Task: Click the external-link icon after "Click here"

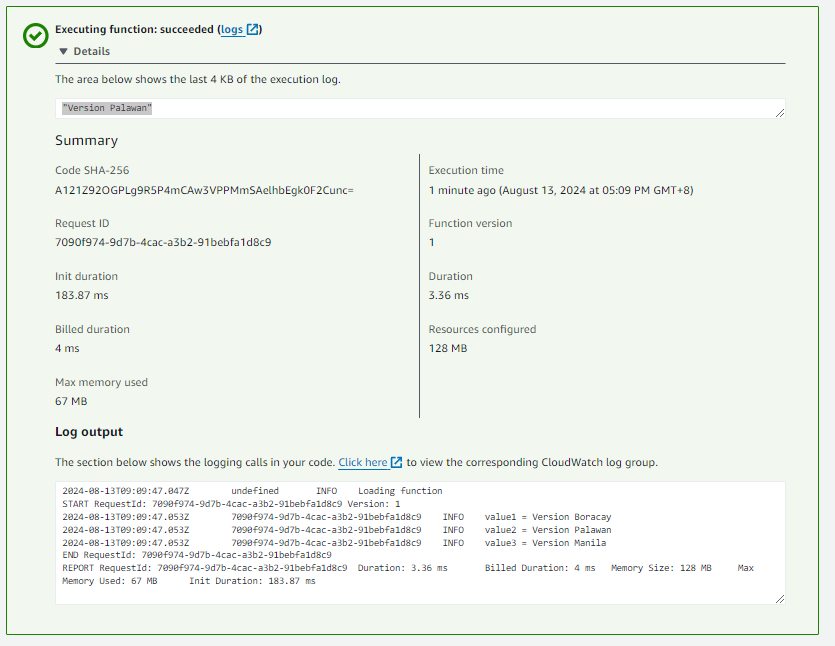Action: point(397,462)
